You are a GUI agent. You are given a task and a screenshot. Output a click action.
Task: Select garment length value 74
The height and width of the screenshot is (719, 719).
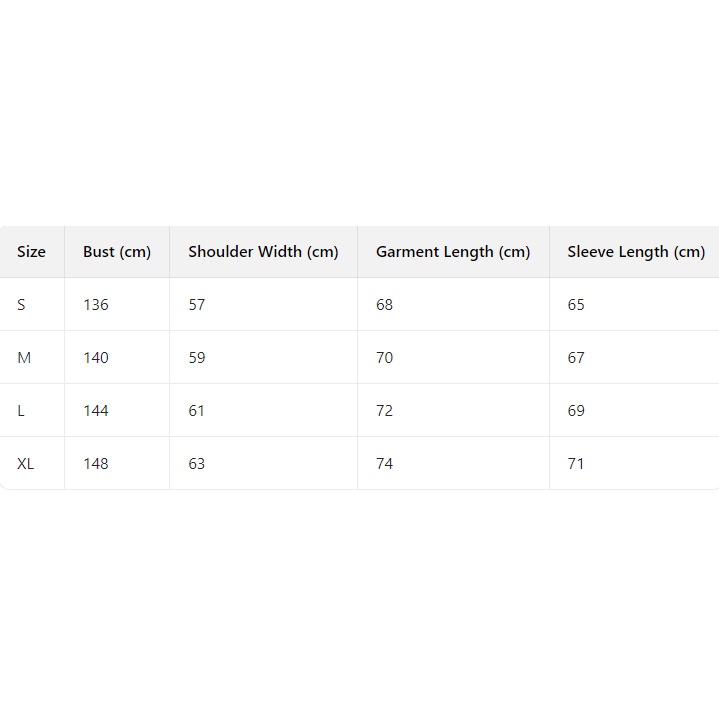point(385,464)
